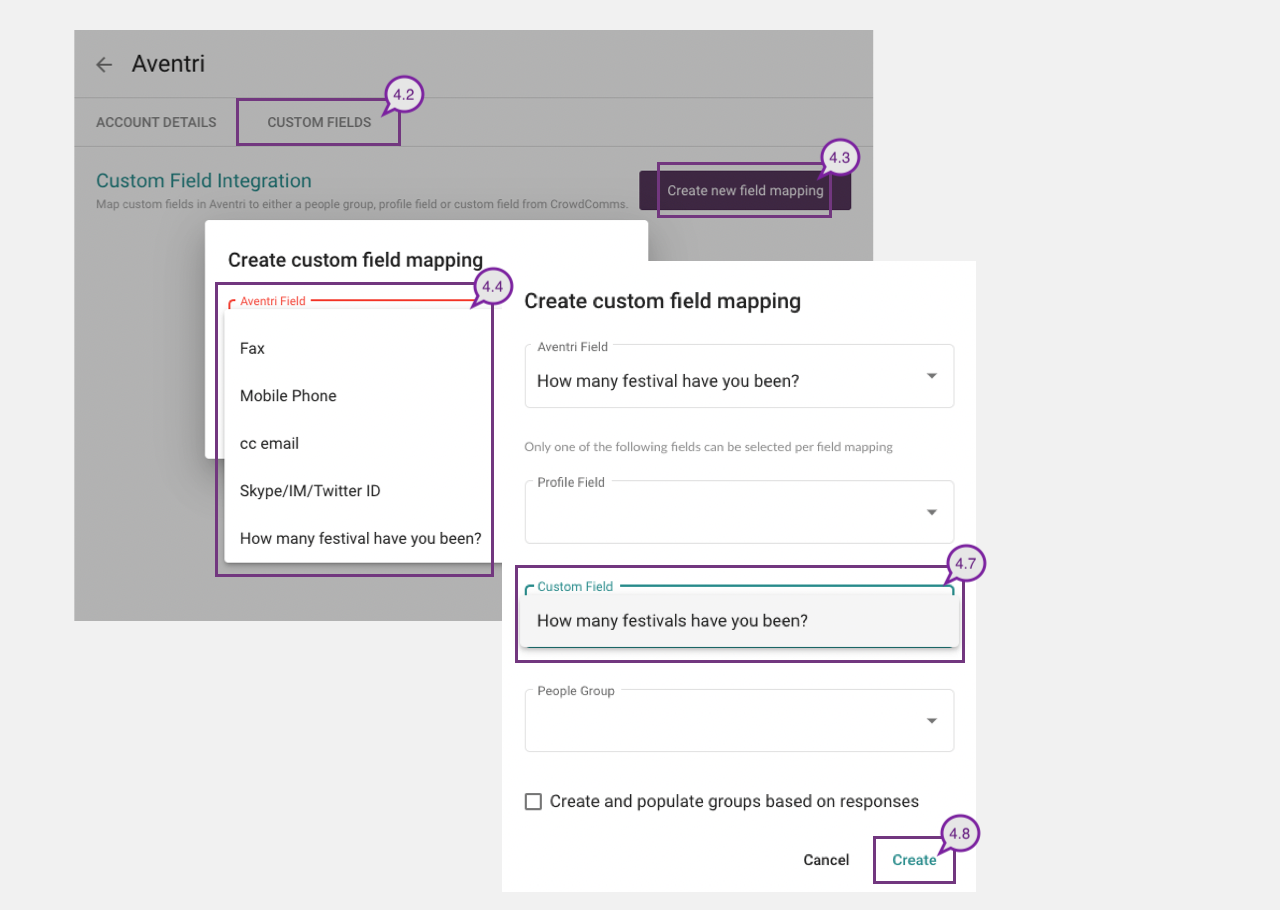
Task: Enable the create and populate groups checkbox
Action: [534, 801]
